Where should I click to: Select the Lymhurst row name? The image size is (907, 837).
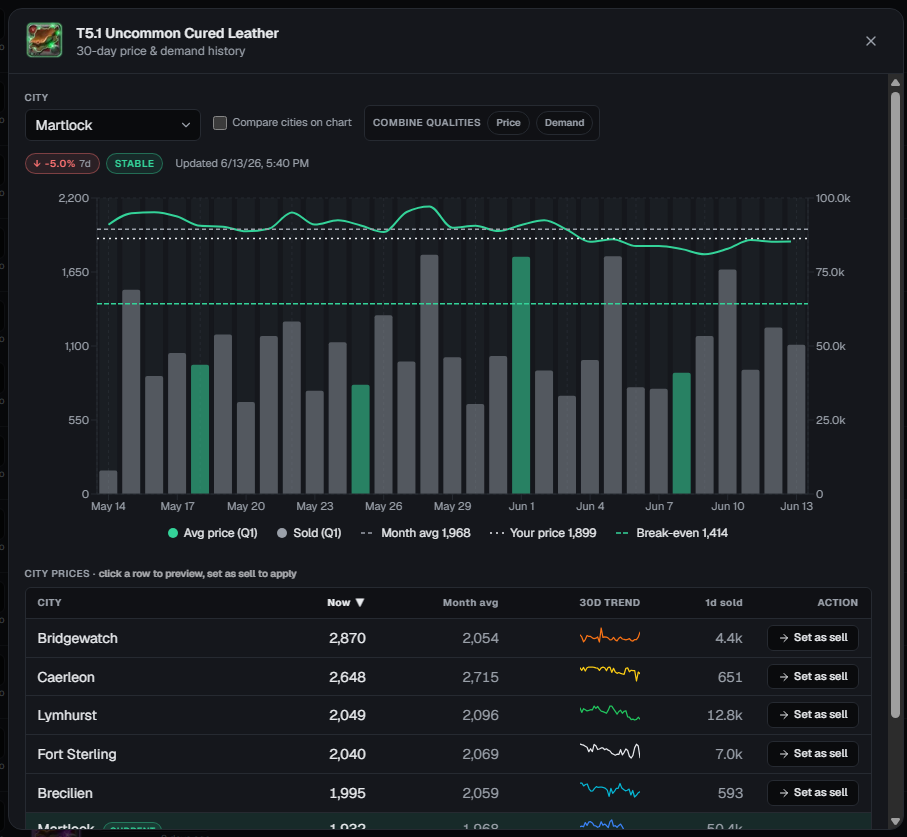[67, 716]
